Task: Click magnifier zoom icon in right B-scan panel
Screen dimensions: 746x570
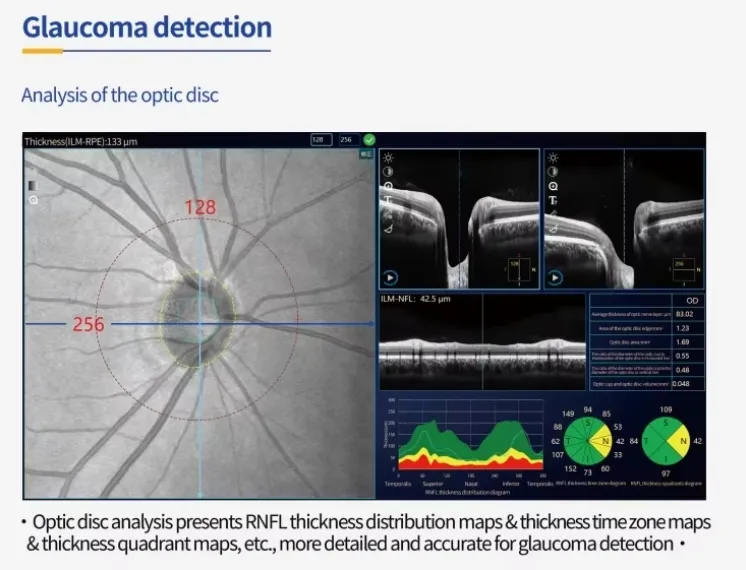Action: (x=553, y=186)
